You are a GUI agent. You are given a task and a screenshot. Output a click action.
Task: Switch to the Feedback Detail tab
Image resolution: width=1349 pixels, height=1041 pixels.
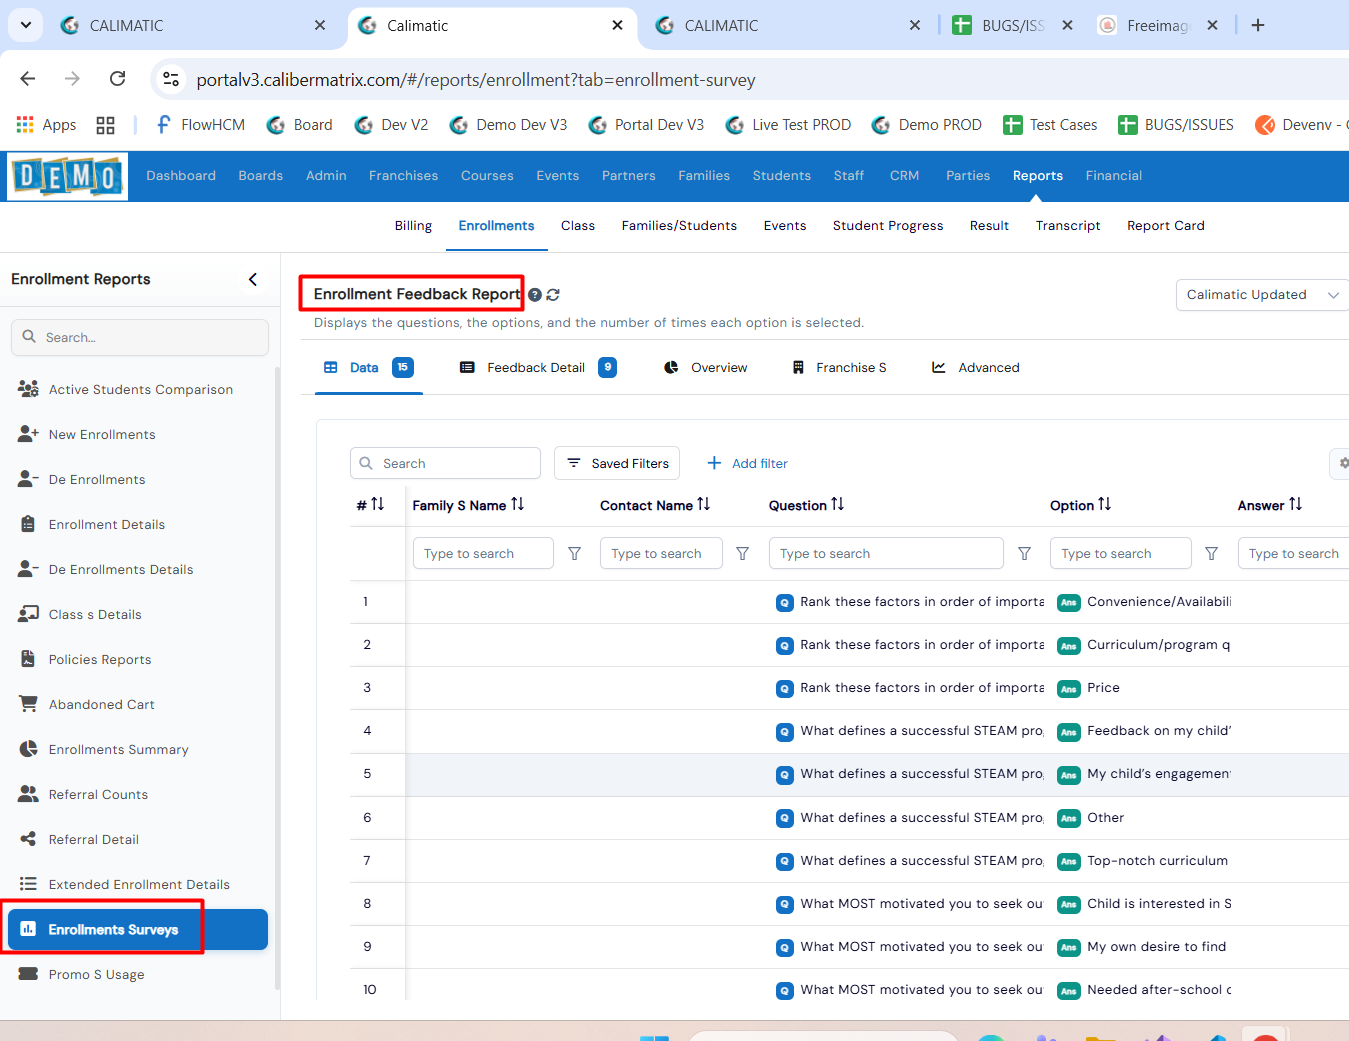pyautogui.click(x=537, y=368)
